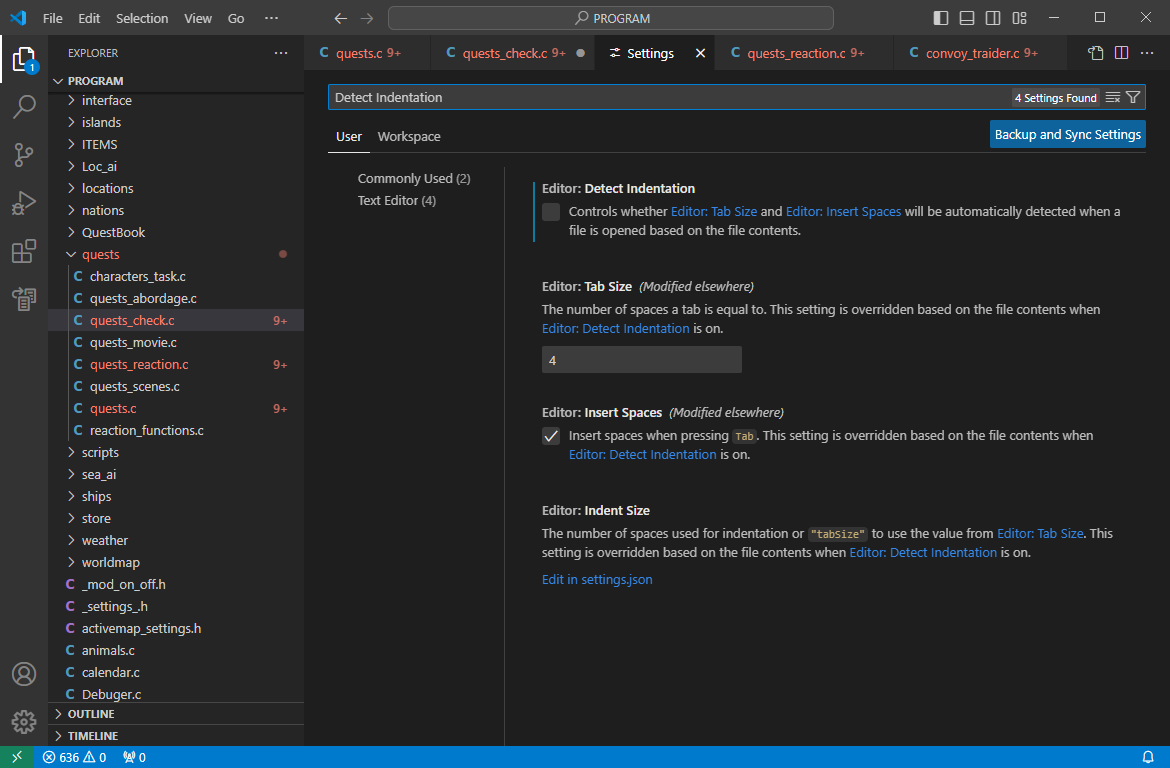Open the Source Control view
1170x768 pixels.
[24, 154]
